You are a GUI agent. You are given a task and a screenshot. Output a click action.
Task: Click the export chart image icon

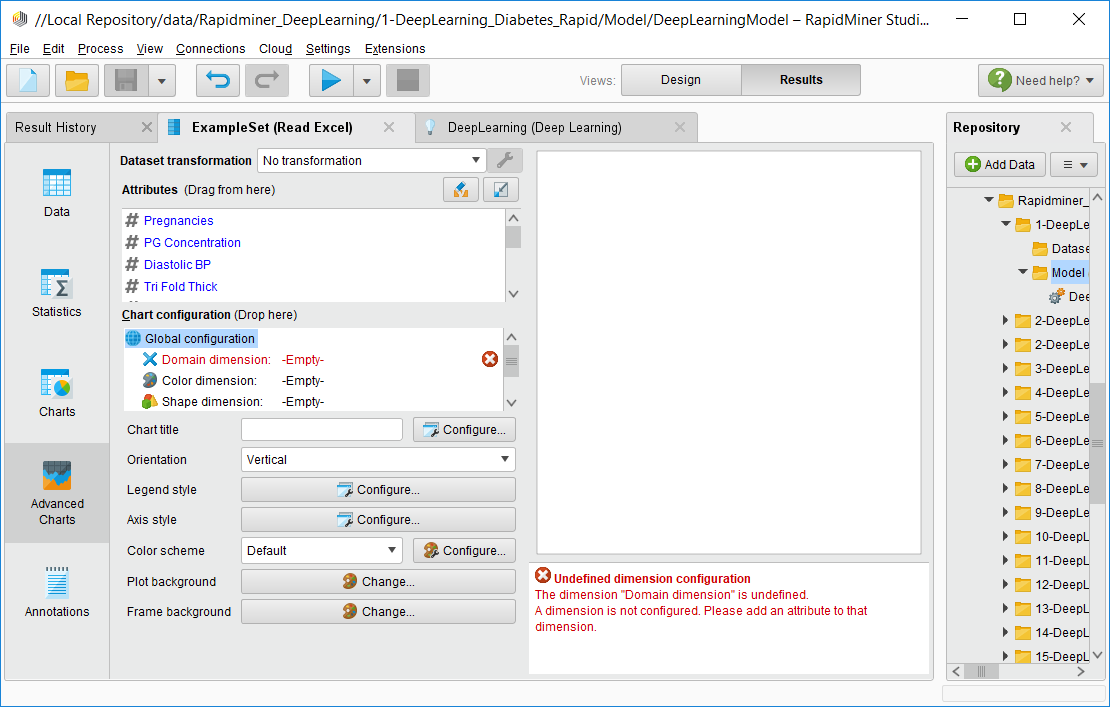click(x=500, y=190)
